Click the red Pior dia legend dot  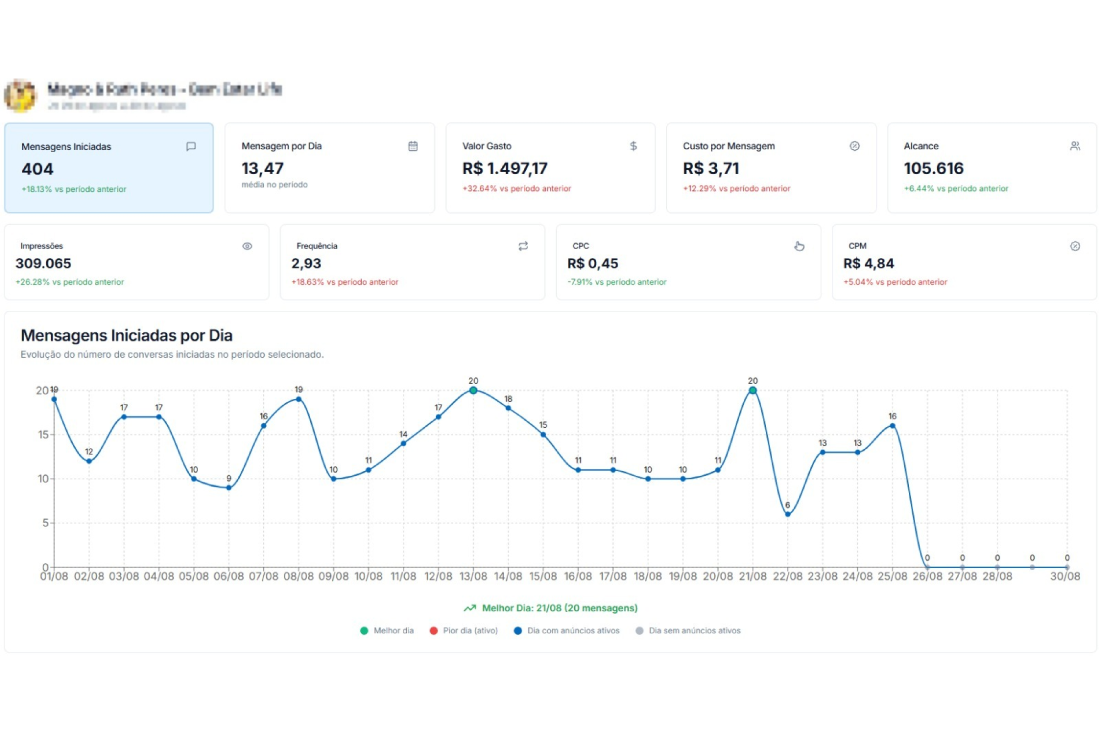[433, 631]
